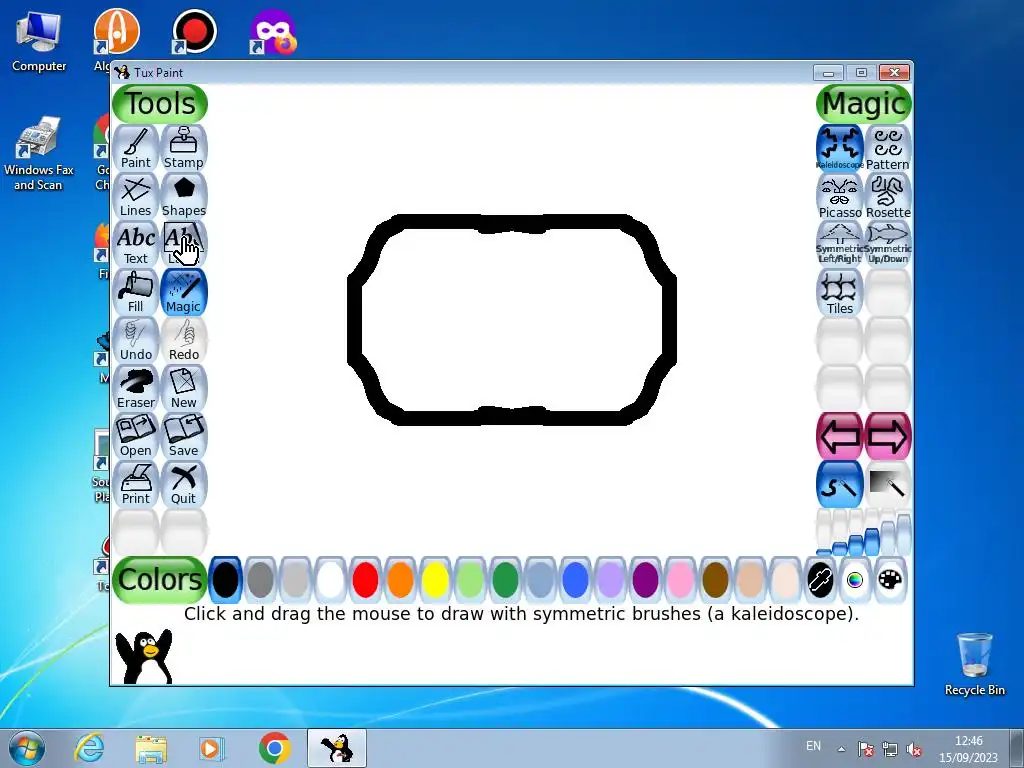The image size is (1024, 768).
Task: Pick the Fill bucket tool
Action: point(136,292)
